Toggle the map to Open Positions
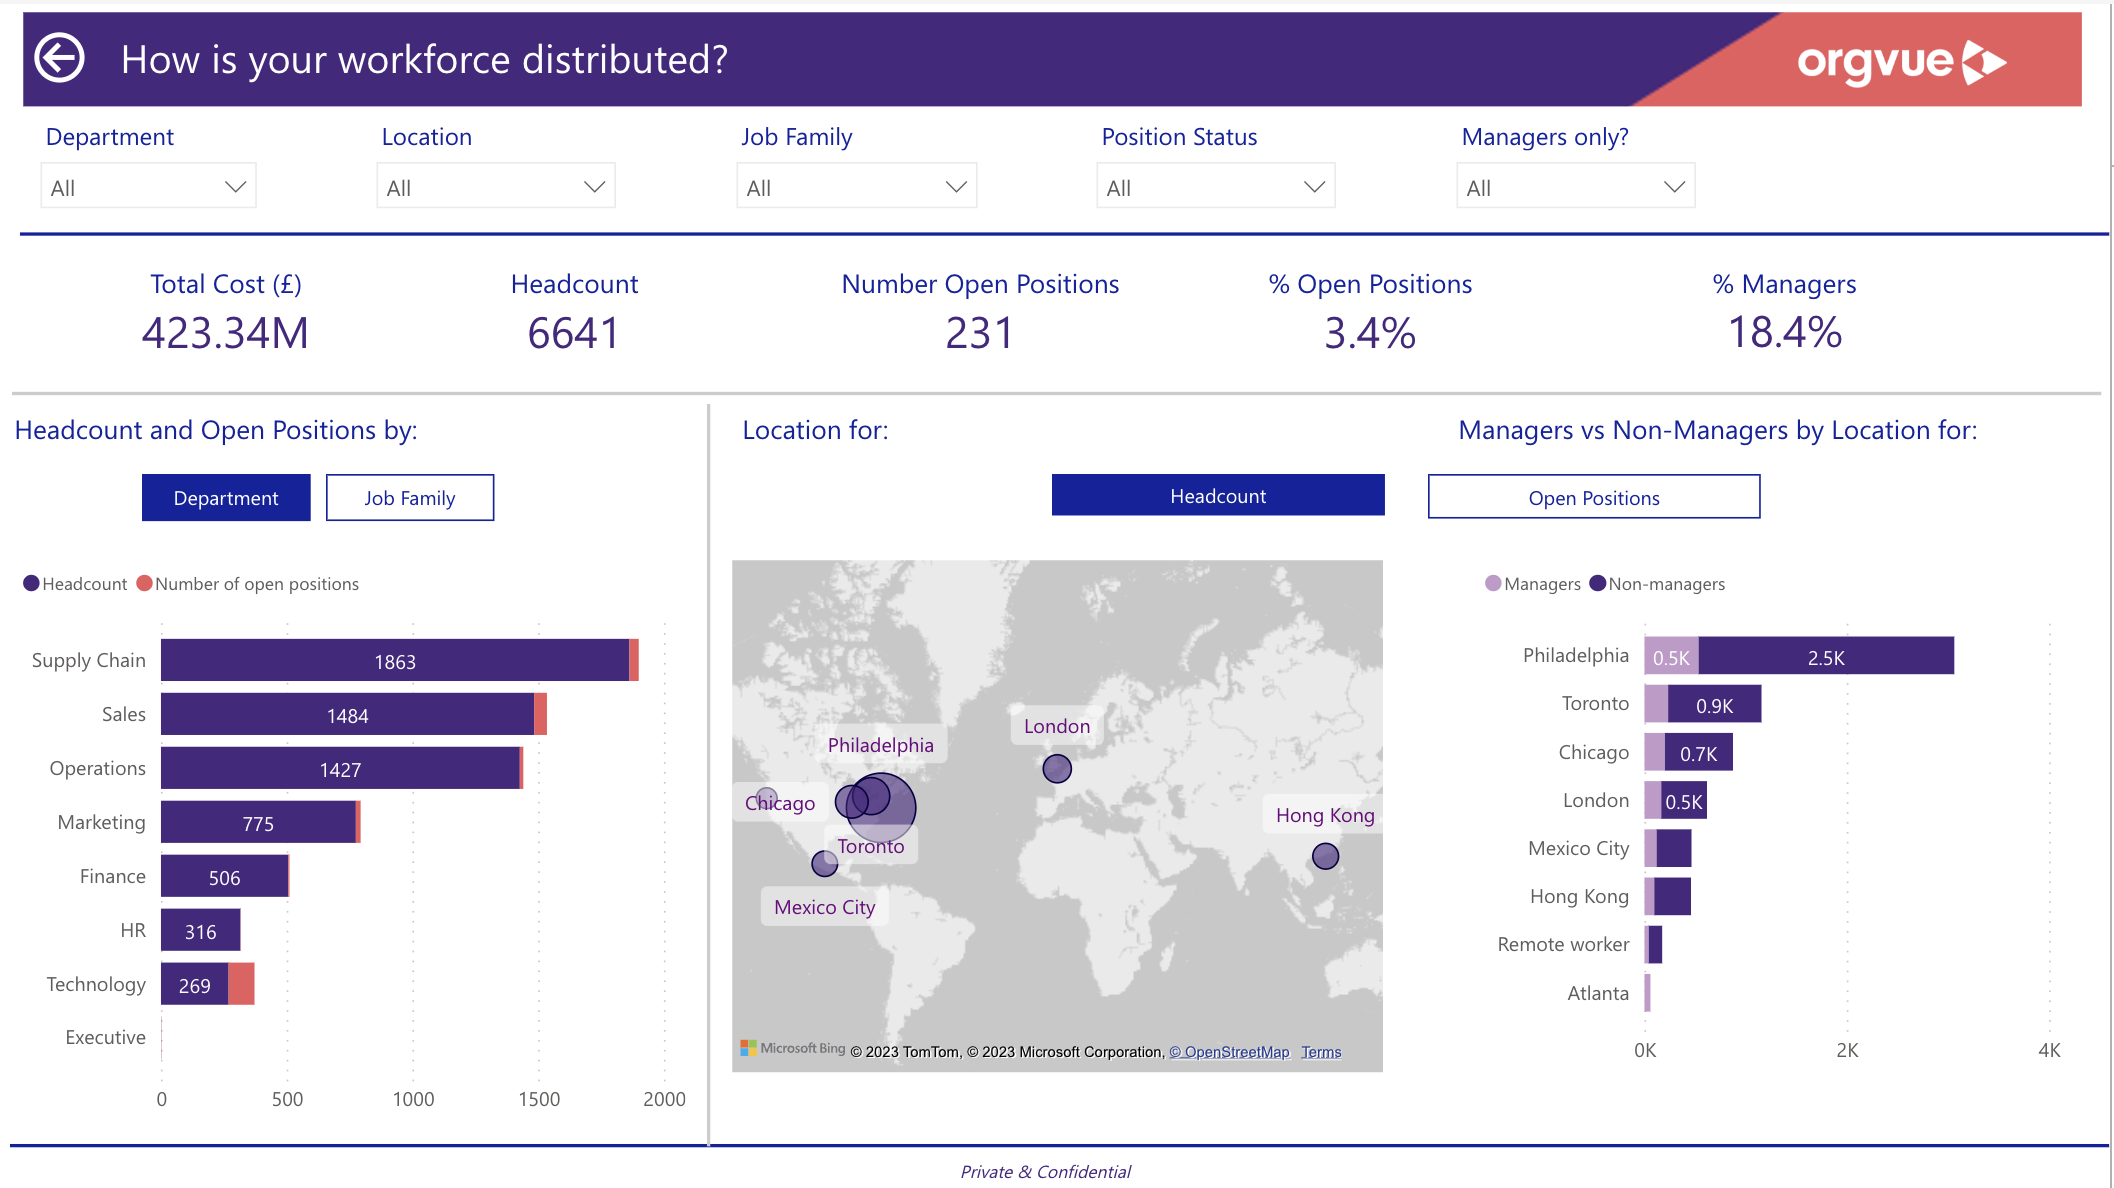 point(1593,497)
